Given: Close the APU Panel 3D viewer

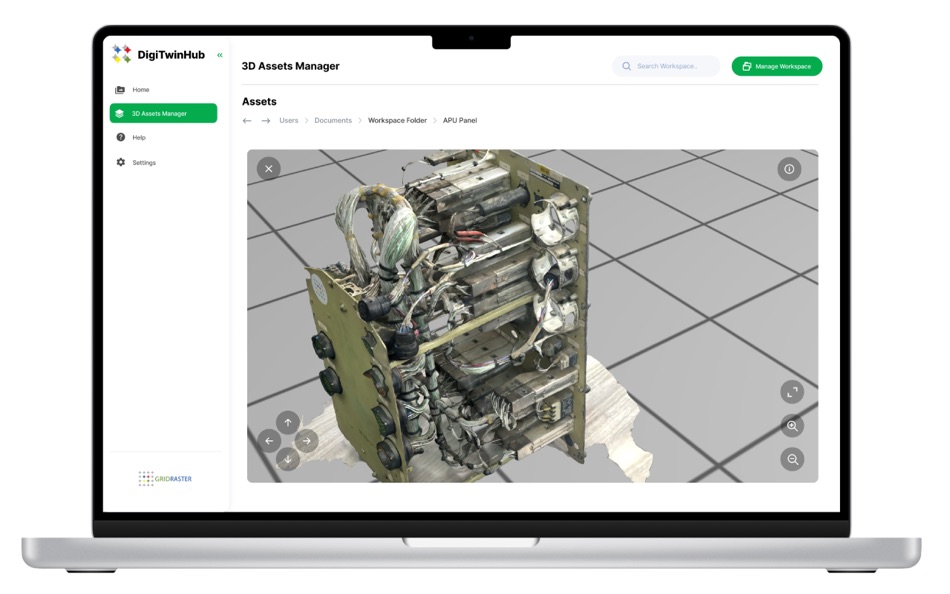Looking at the screenshot, I should pyautogui.click(x=268, y=168).
